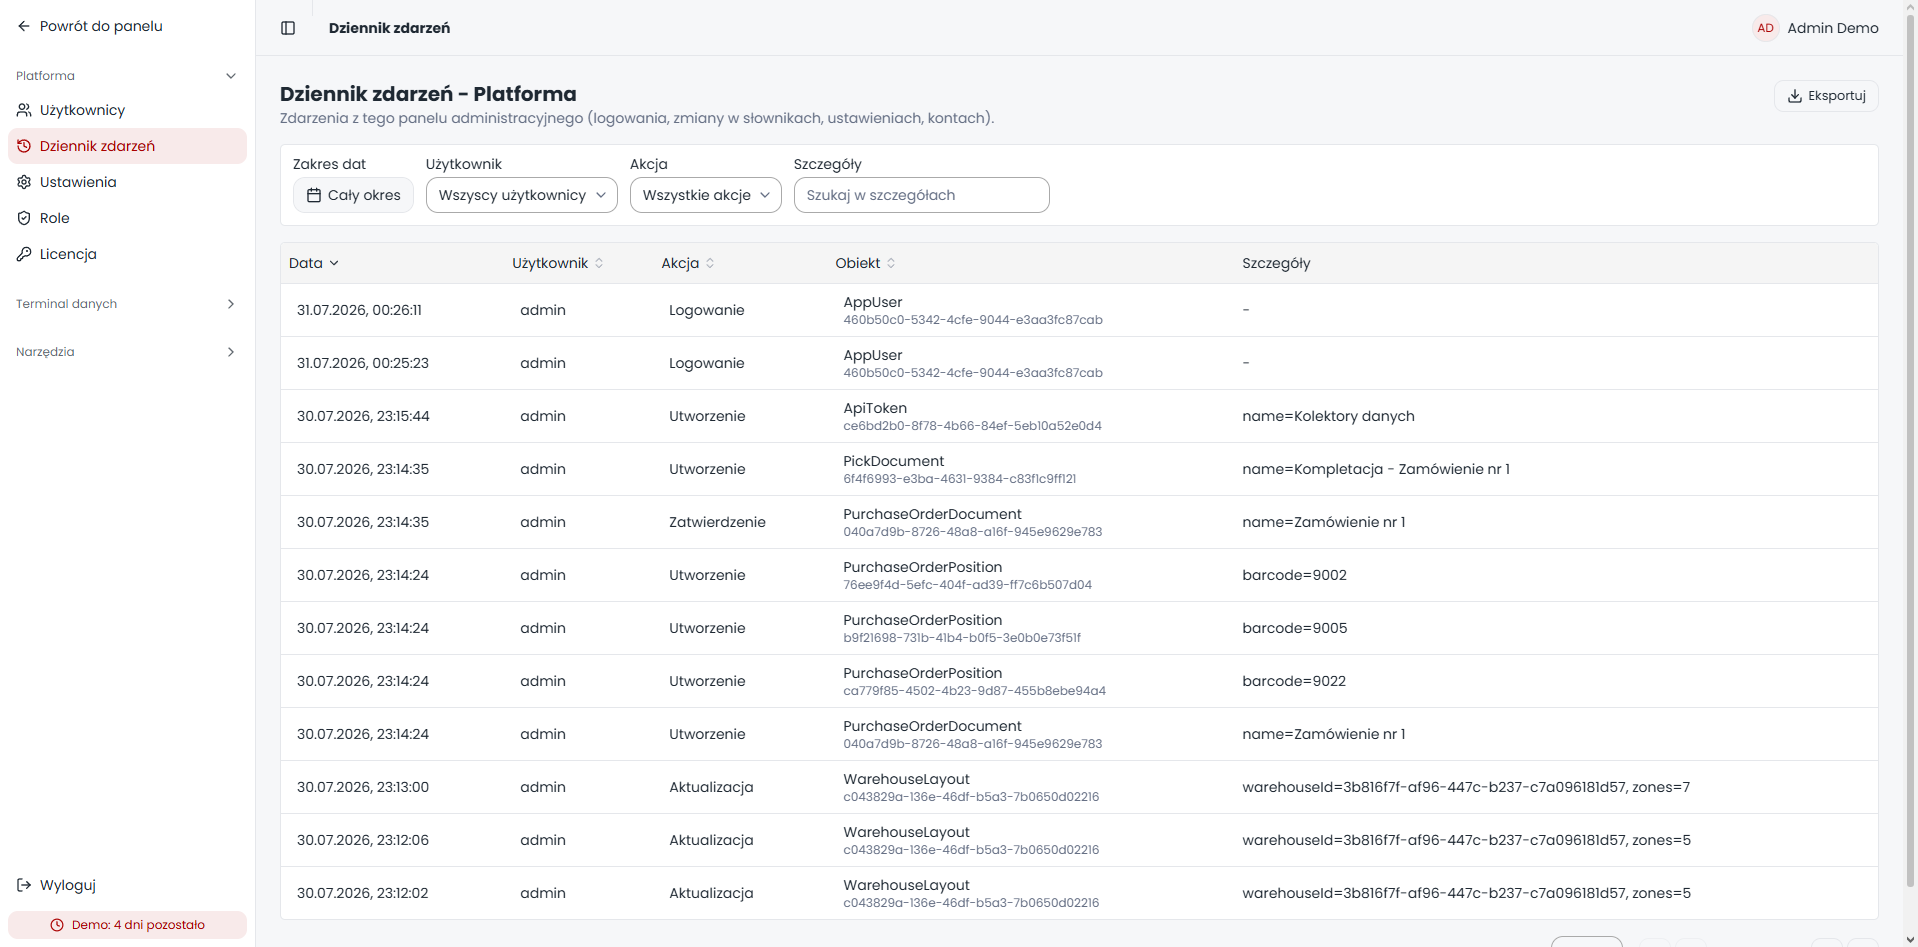Go back via Powrót do panelu

(x=90, y=26)
